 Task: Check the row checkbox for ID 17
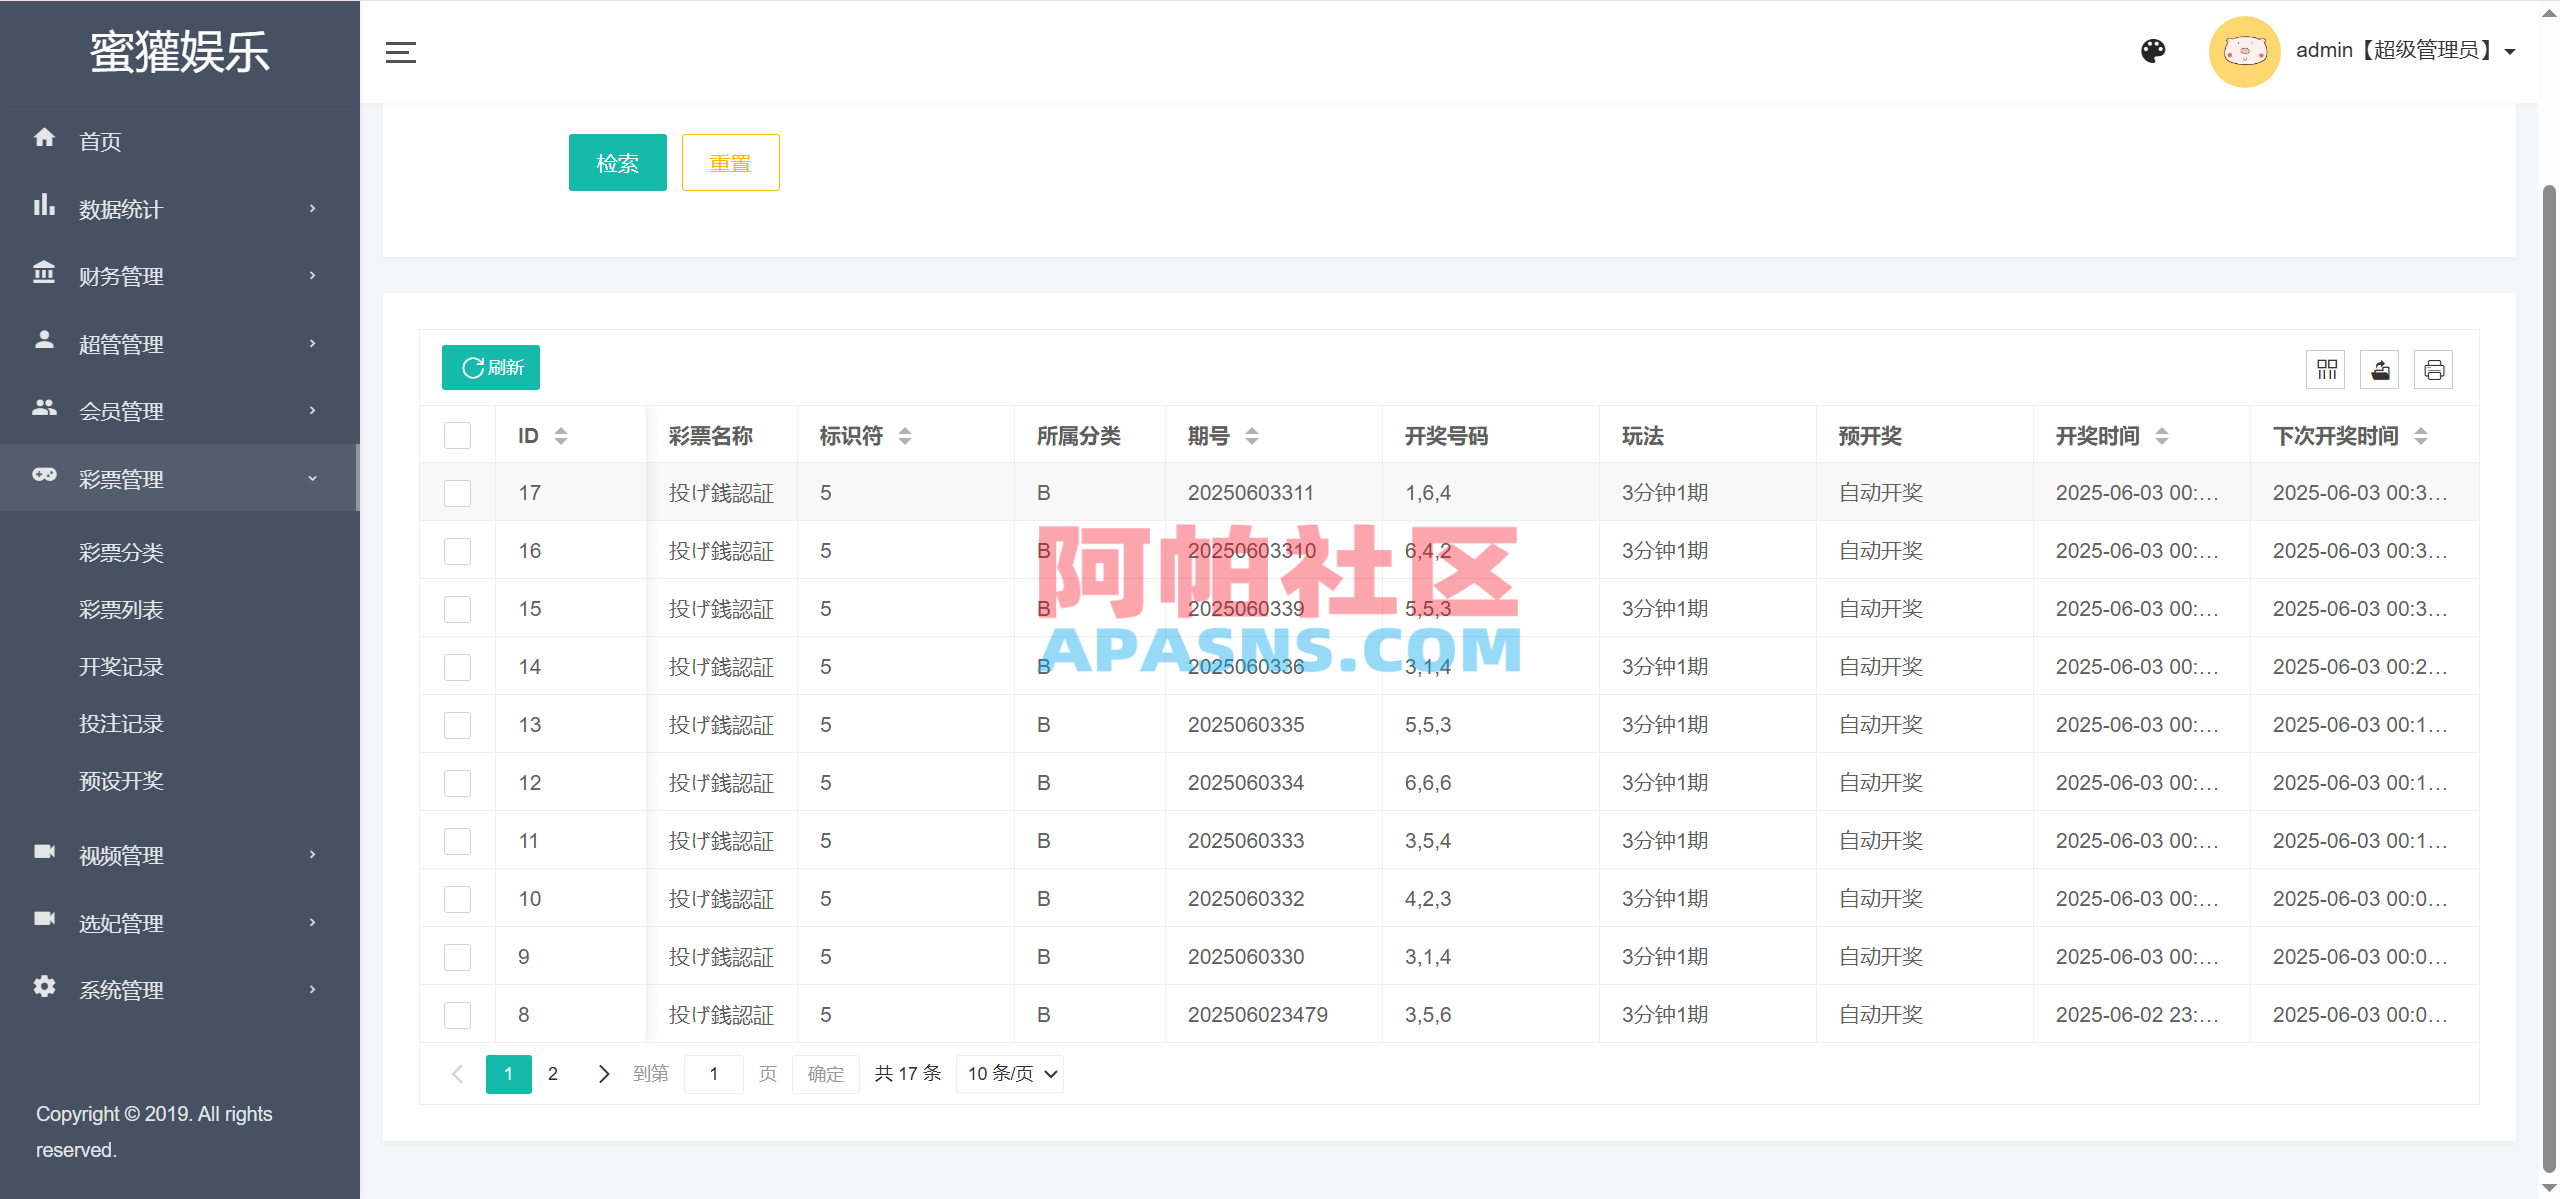(457, 492)
